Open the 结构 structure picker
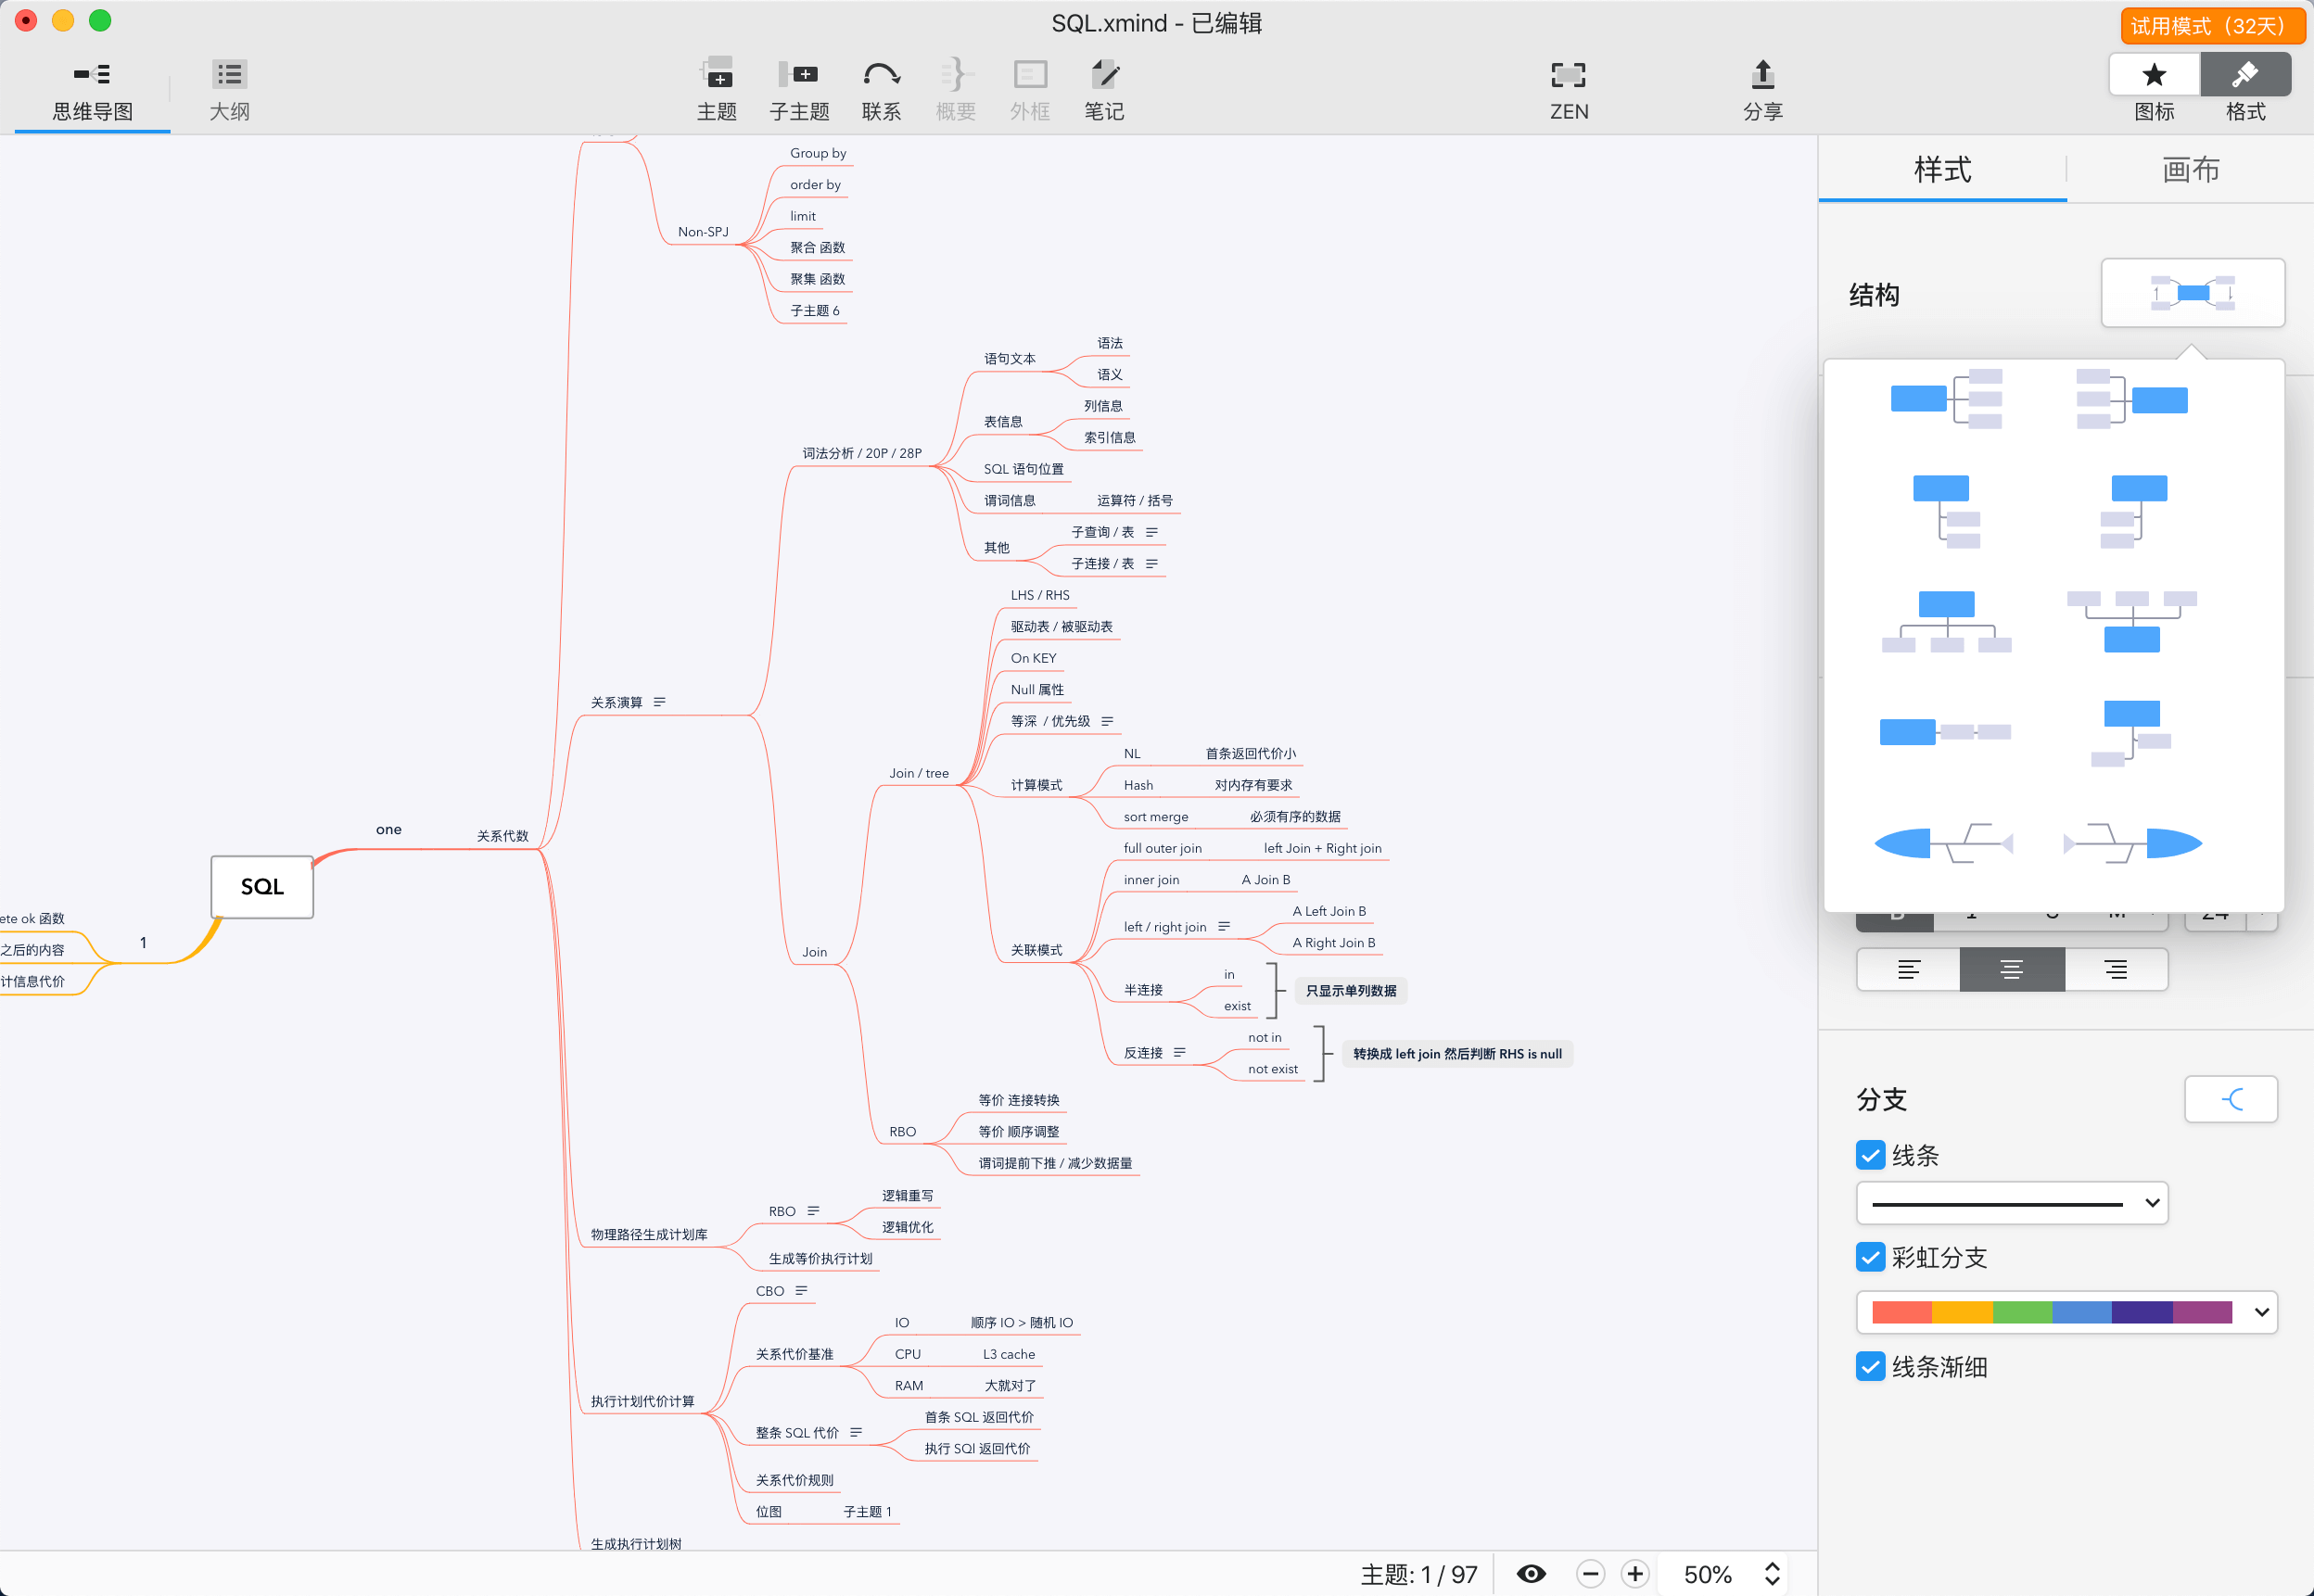Image resolution: width=2314 pixels, height=1596 pixels. (x=2192, y=293)
